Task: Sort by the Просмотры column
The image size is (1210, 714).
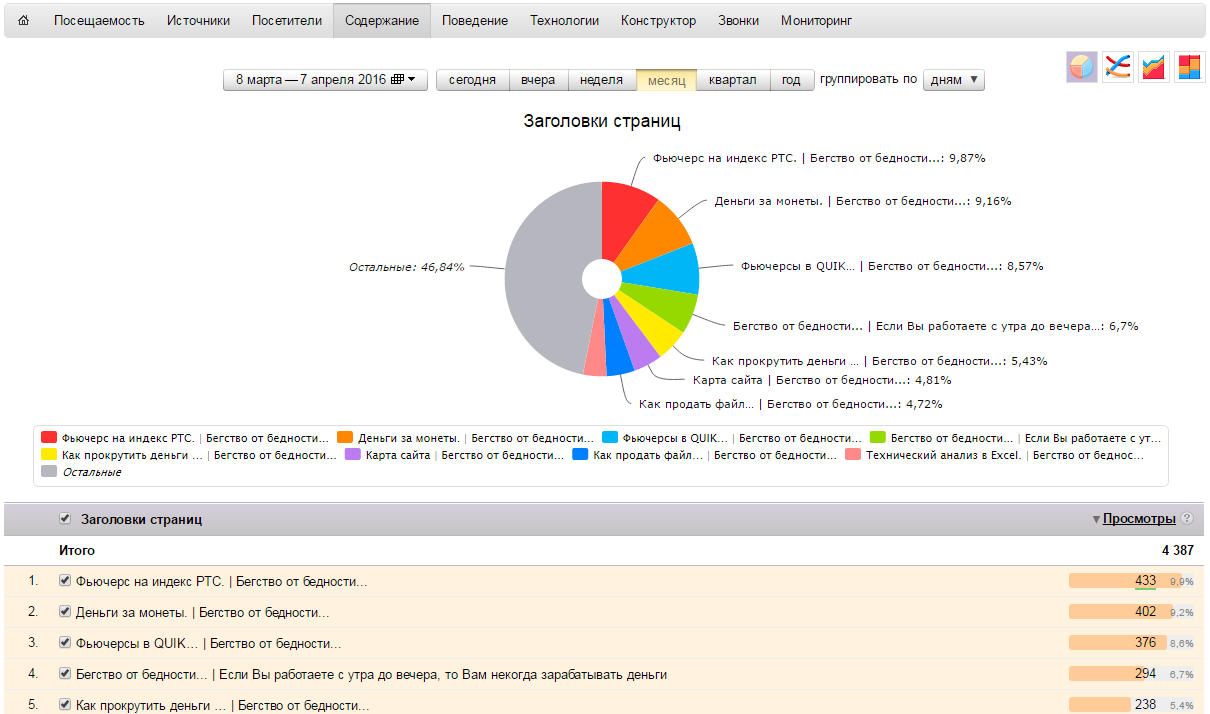Action: [x=1139, y=519]
